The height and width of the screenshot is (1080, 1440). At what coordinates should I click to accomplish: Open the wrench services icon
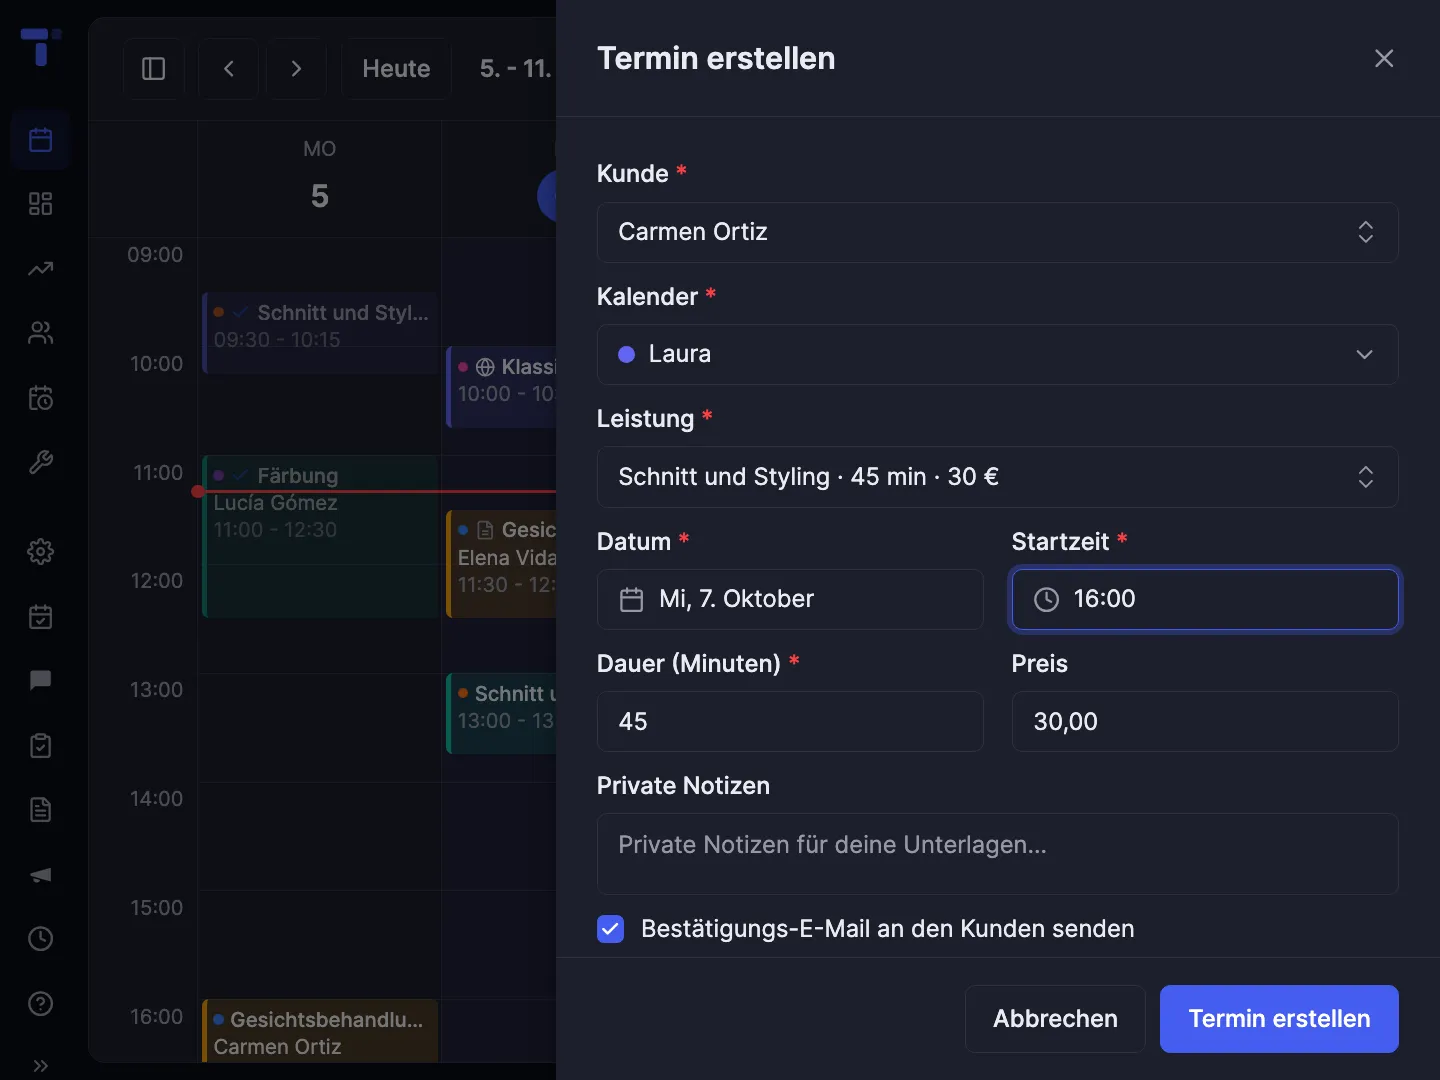pos(40,462)
